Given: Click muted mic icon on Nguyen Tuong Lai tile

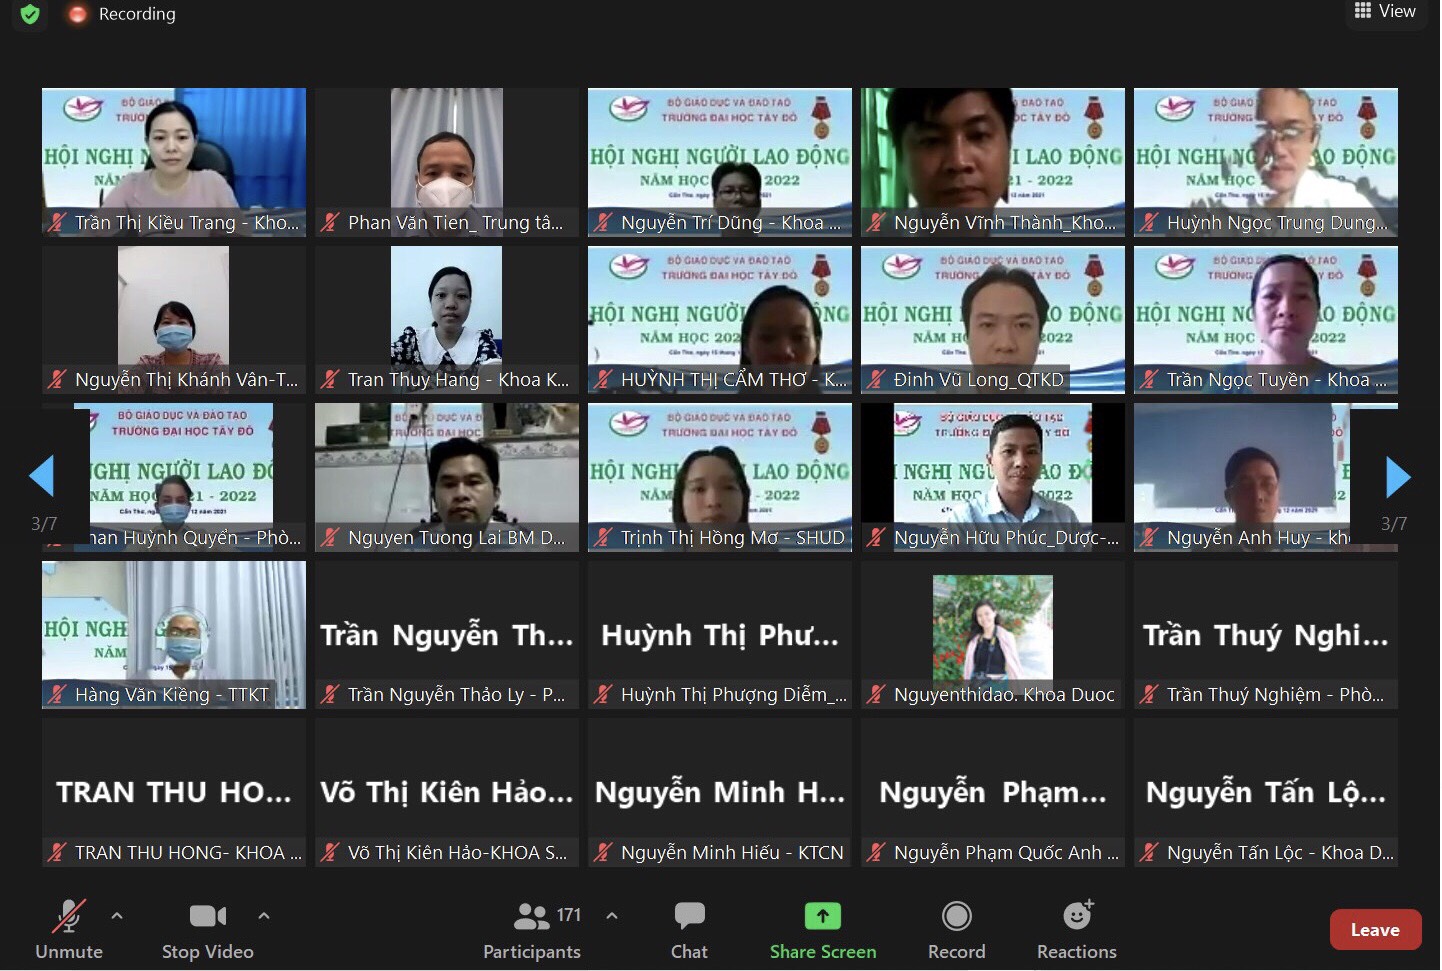Looking at the screenshot, I should point(330,538).
